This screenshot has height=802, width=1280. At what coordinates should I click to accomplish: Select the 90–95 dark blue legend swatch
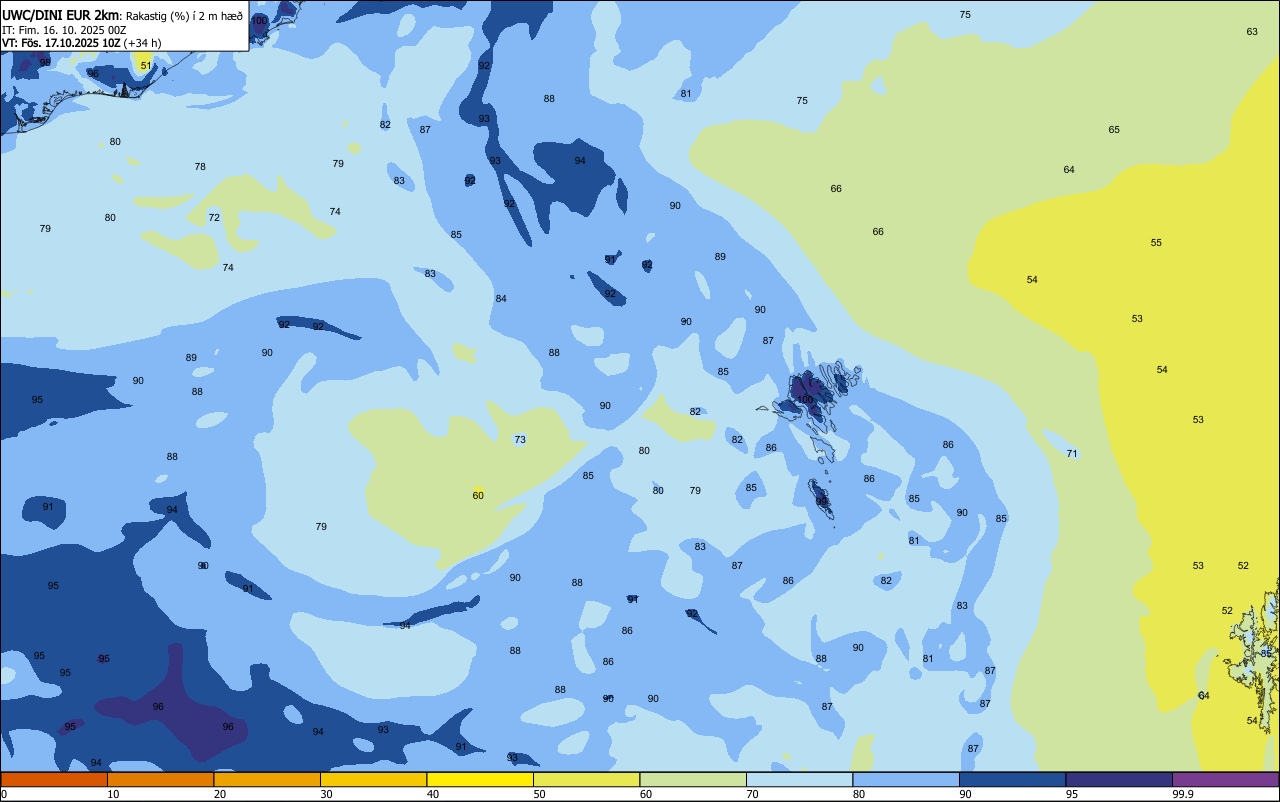pos(1012,780)
